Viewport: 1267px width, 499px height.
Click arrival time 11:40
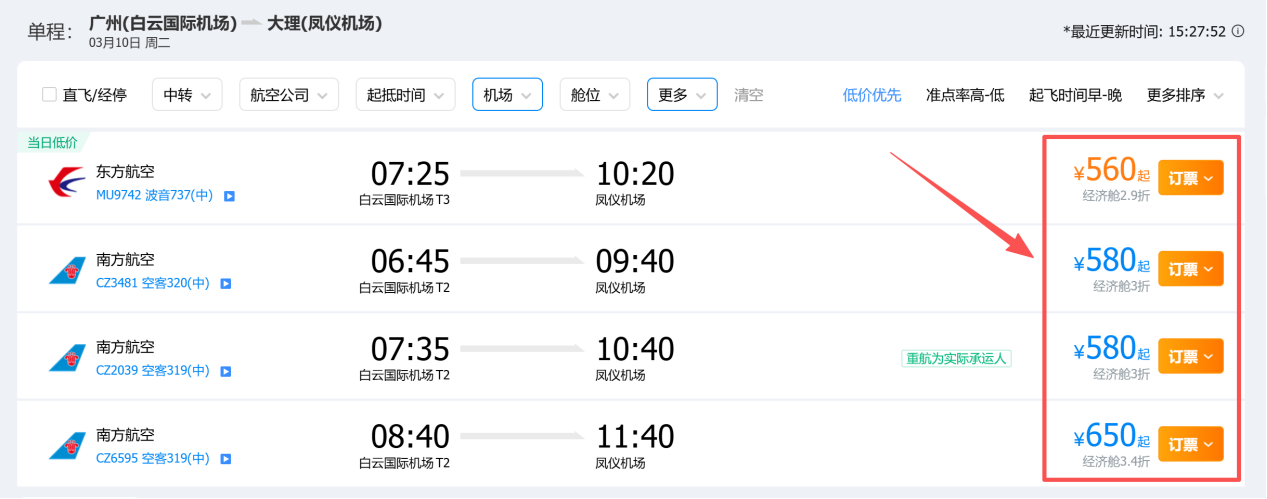point(635,436)
